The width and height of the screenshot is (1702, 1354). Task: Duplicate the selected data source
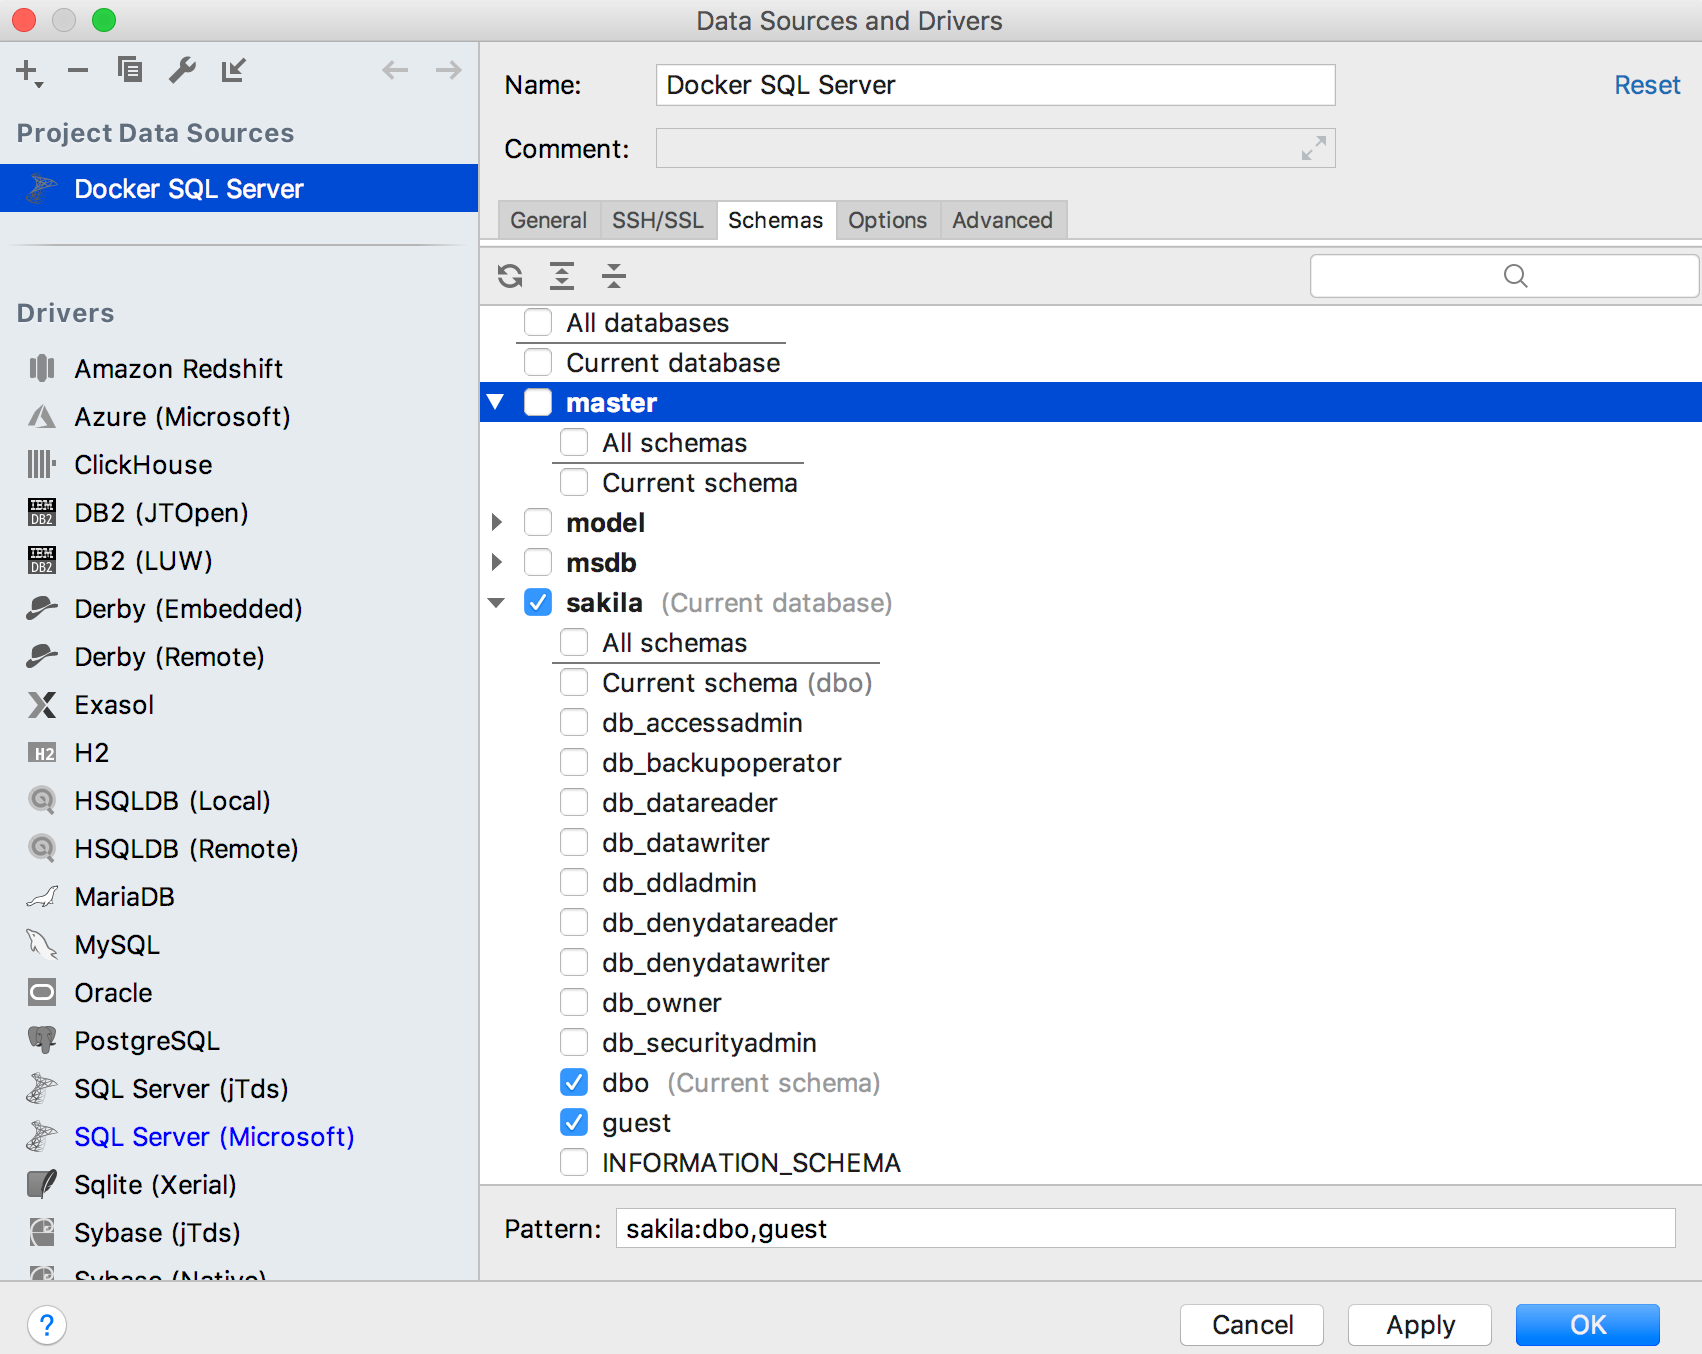point(130,70)
